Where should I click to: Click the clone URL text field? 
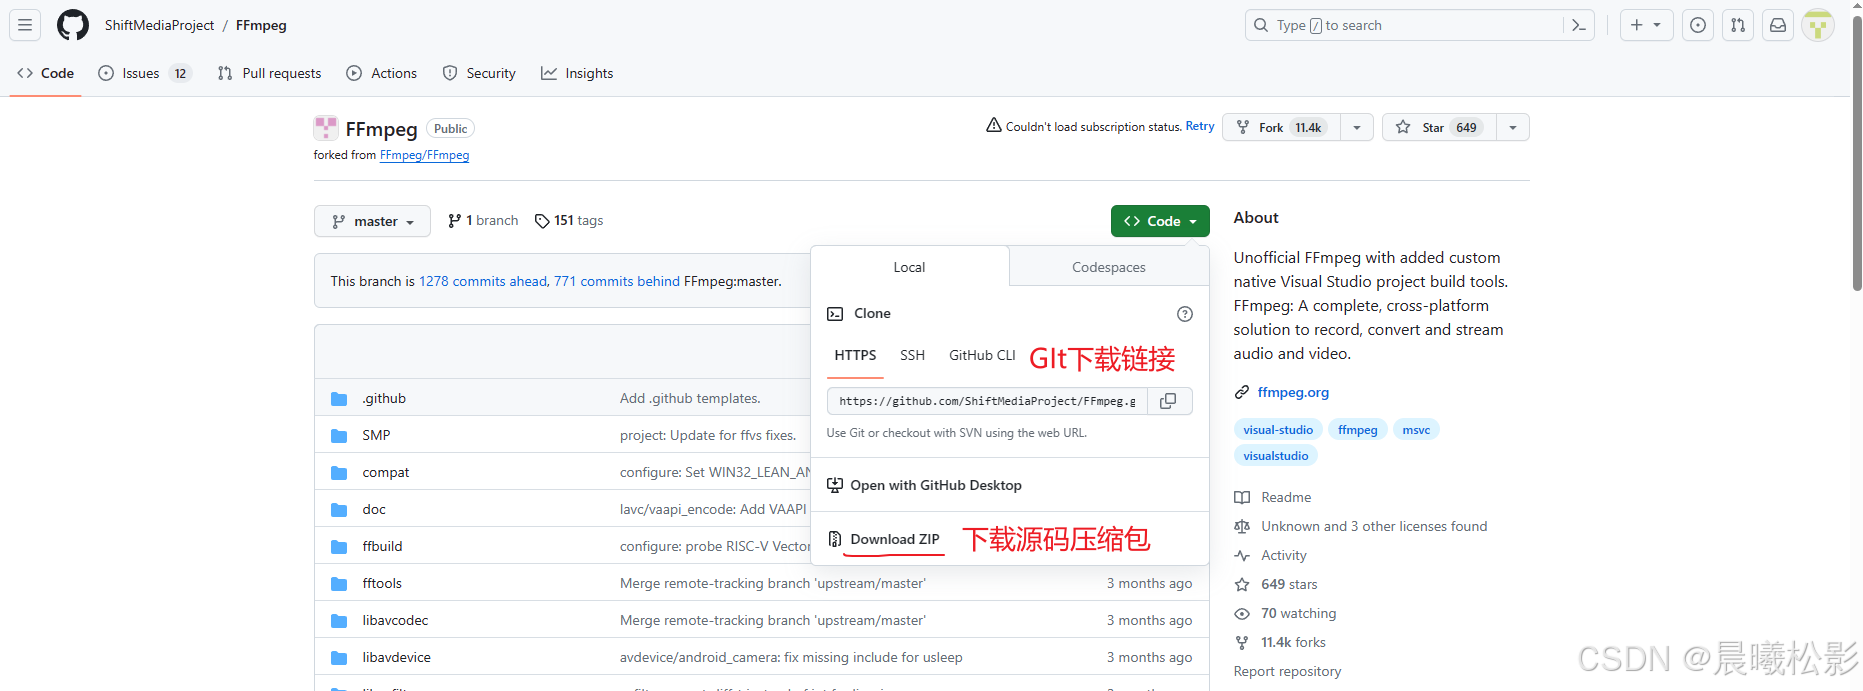[x=987, y=401]
